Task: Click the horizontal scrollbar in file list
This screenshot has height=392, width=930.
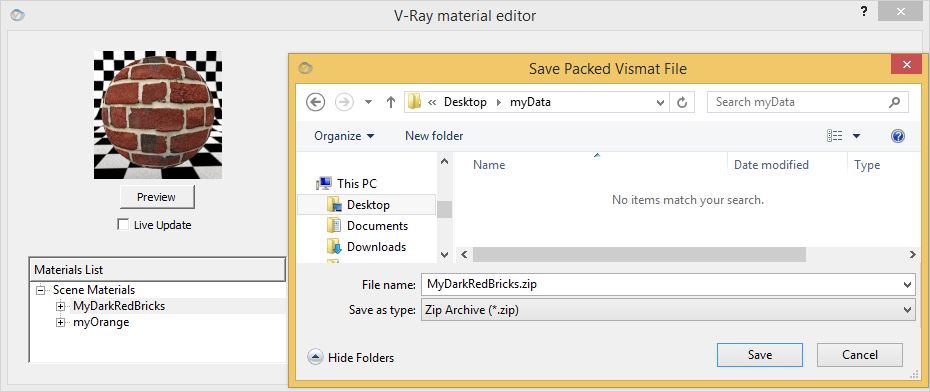Action: tap(639, 254)
